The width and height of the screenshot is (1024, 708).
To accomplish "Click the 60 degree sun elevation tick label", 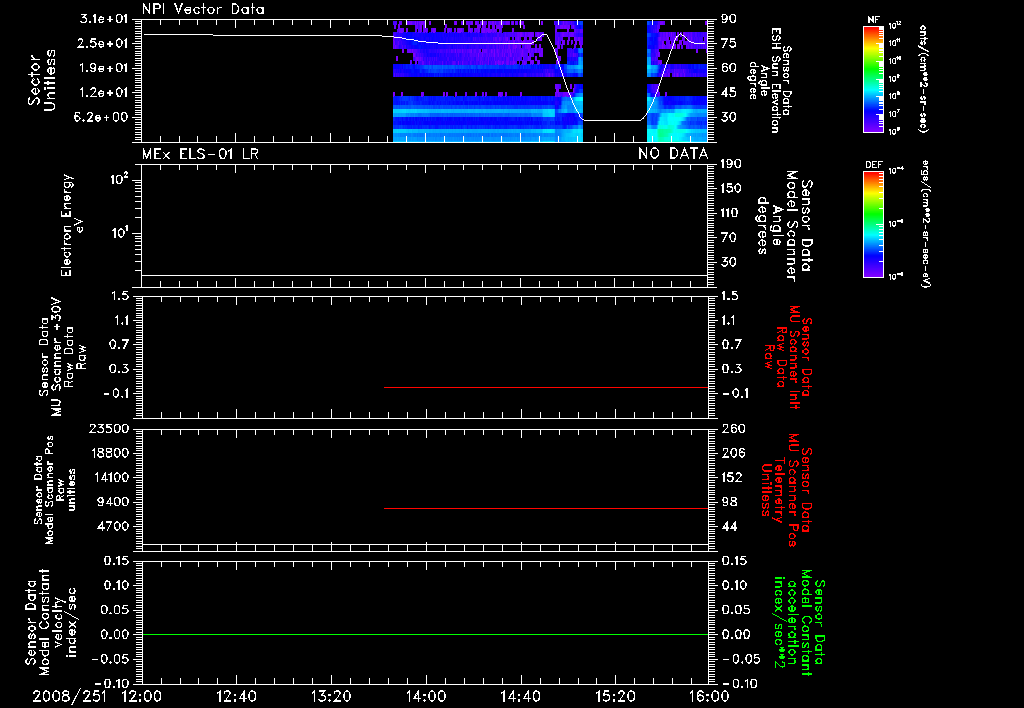I will pyautogui.click(x=728, y=68).
